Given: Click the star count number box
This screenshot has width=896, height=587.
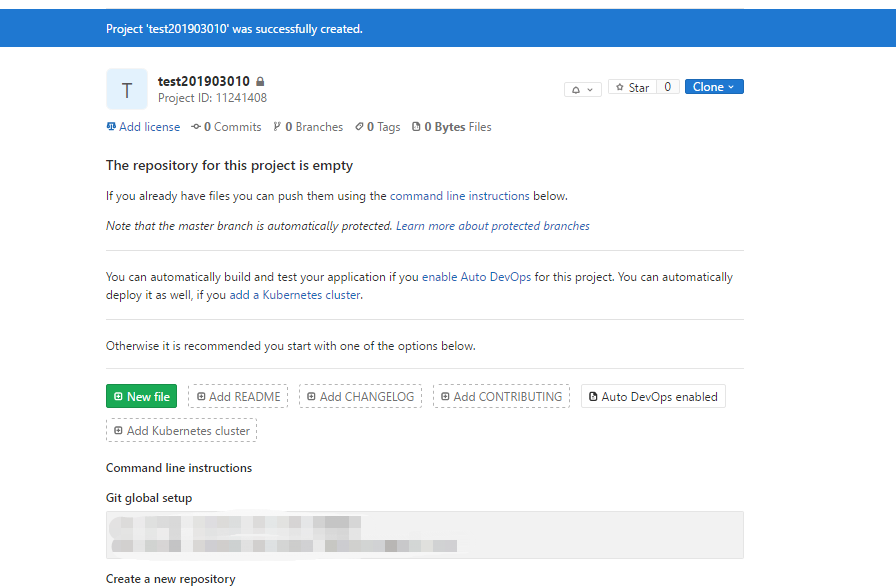Looking at the screenshot, I should coord(668,88).
